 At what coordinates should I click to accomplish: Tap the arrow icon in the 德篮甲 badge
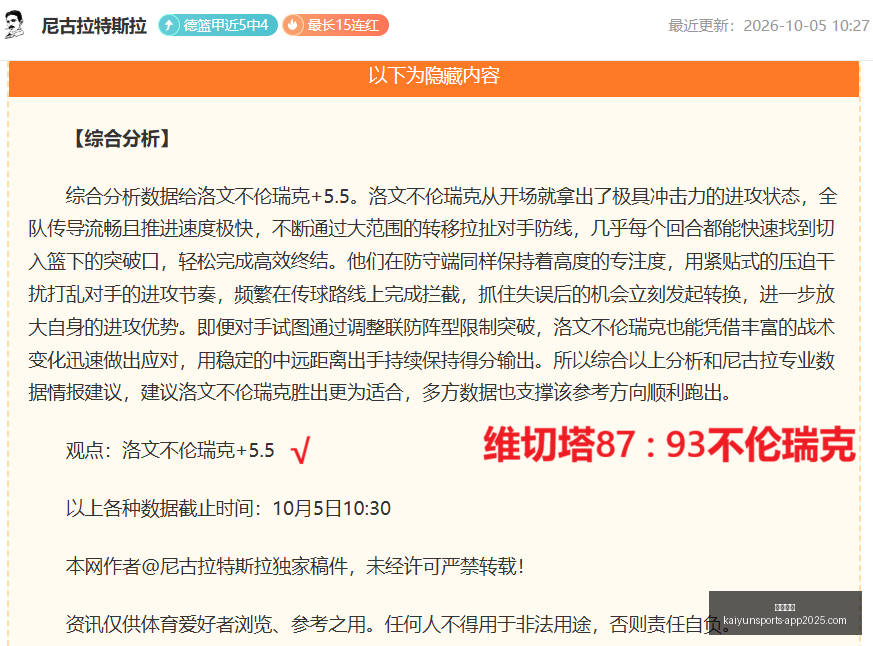tap(169, 25)
